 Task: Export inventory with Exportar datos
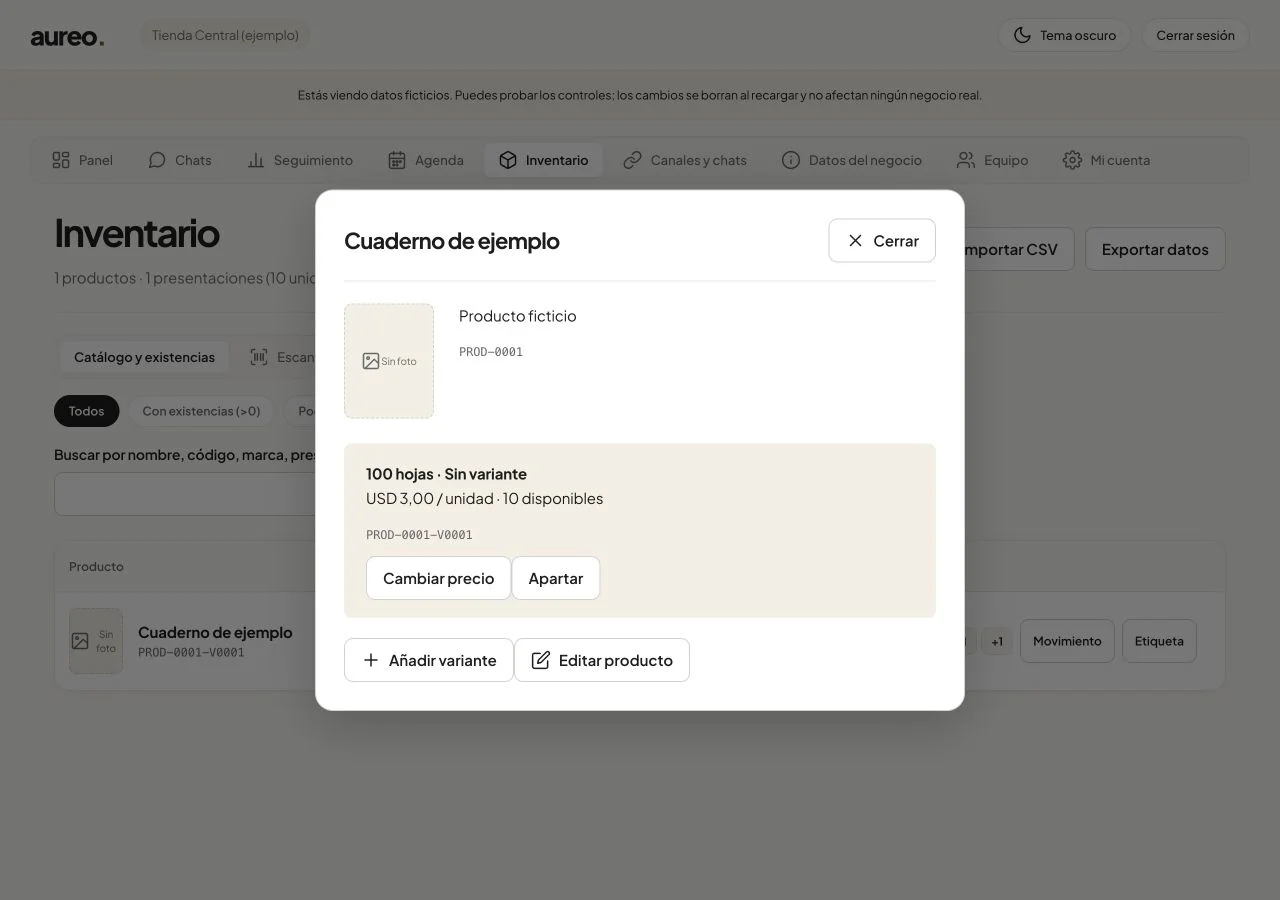1155,249
